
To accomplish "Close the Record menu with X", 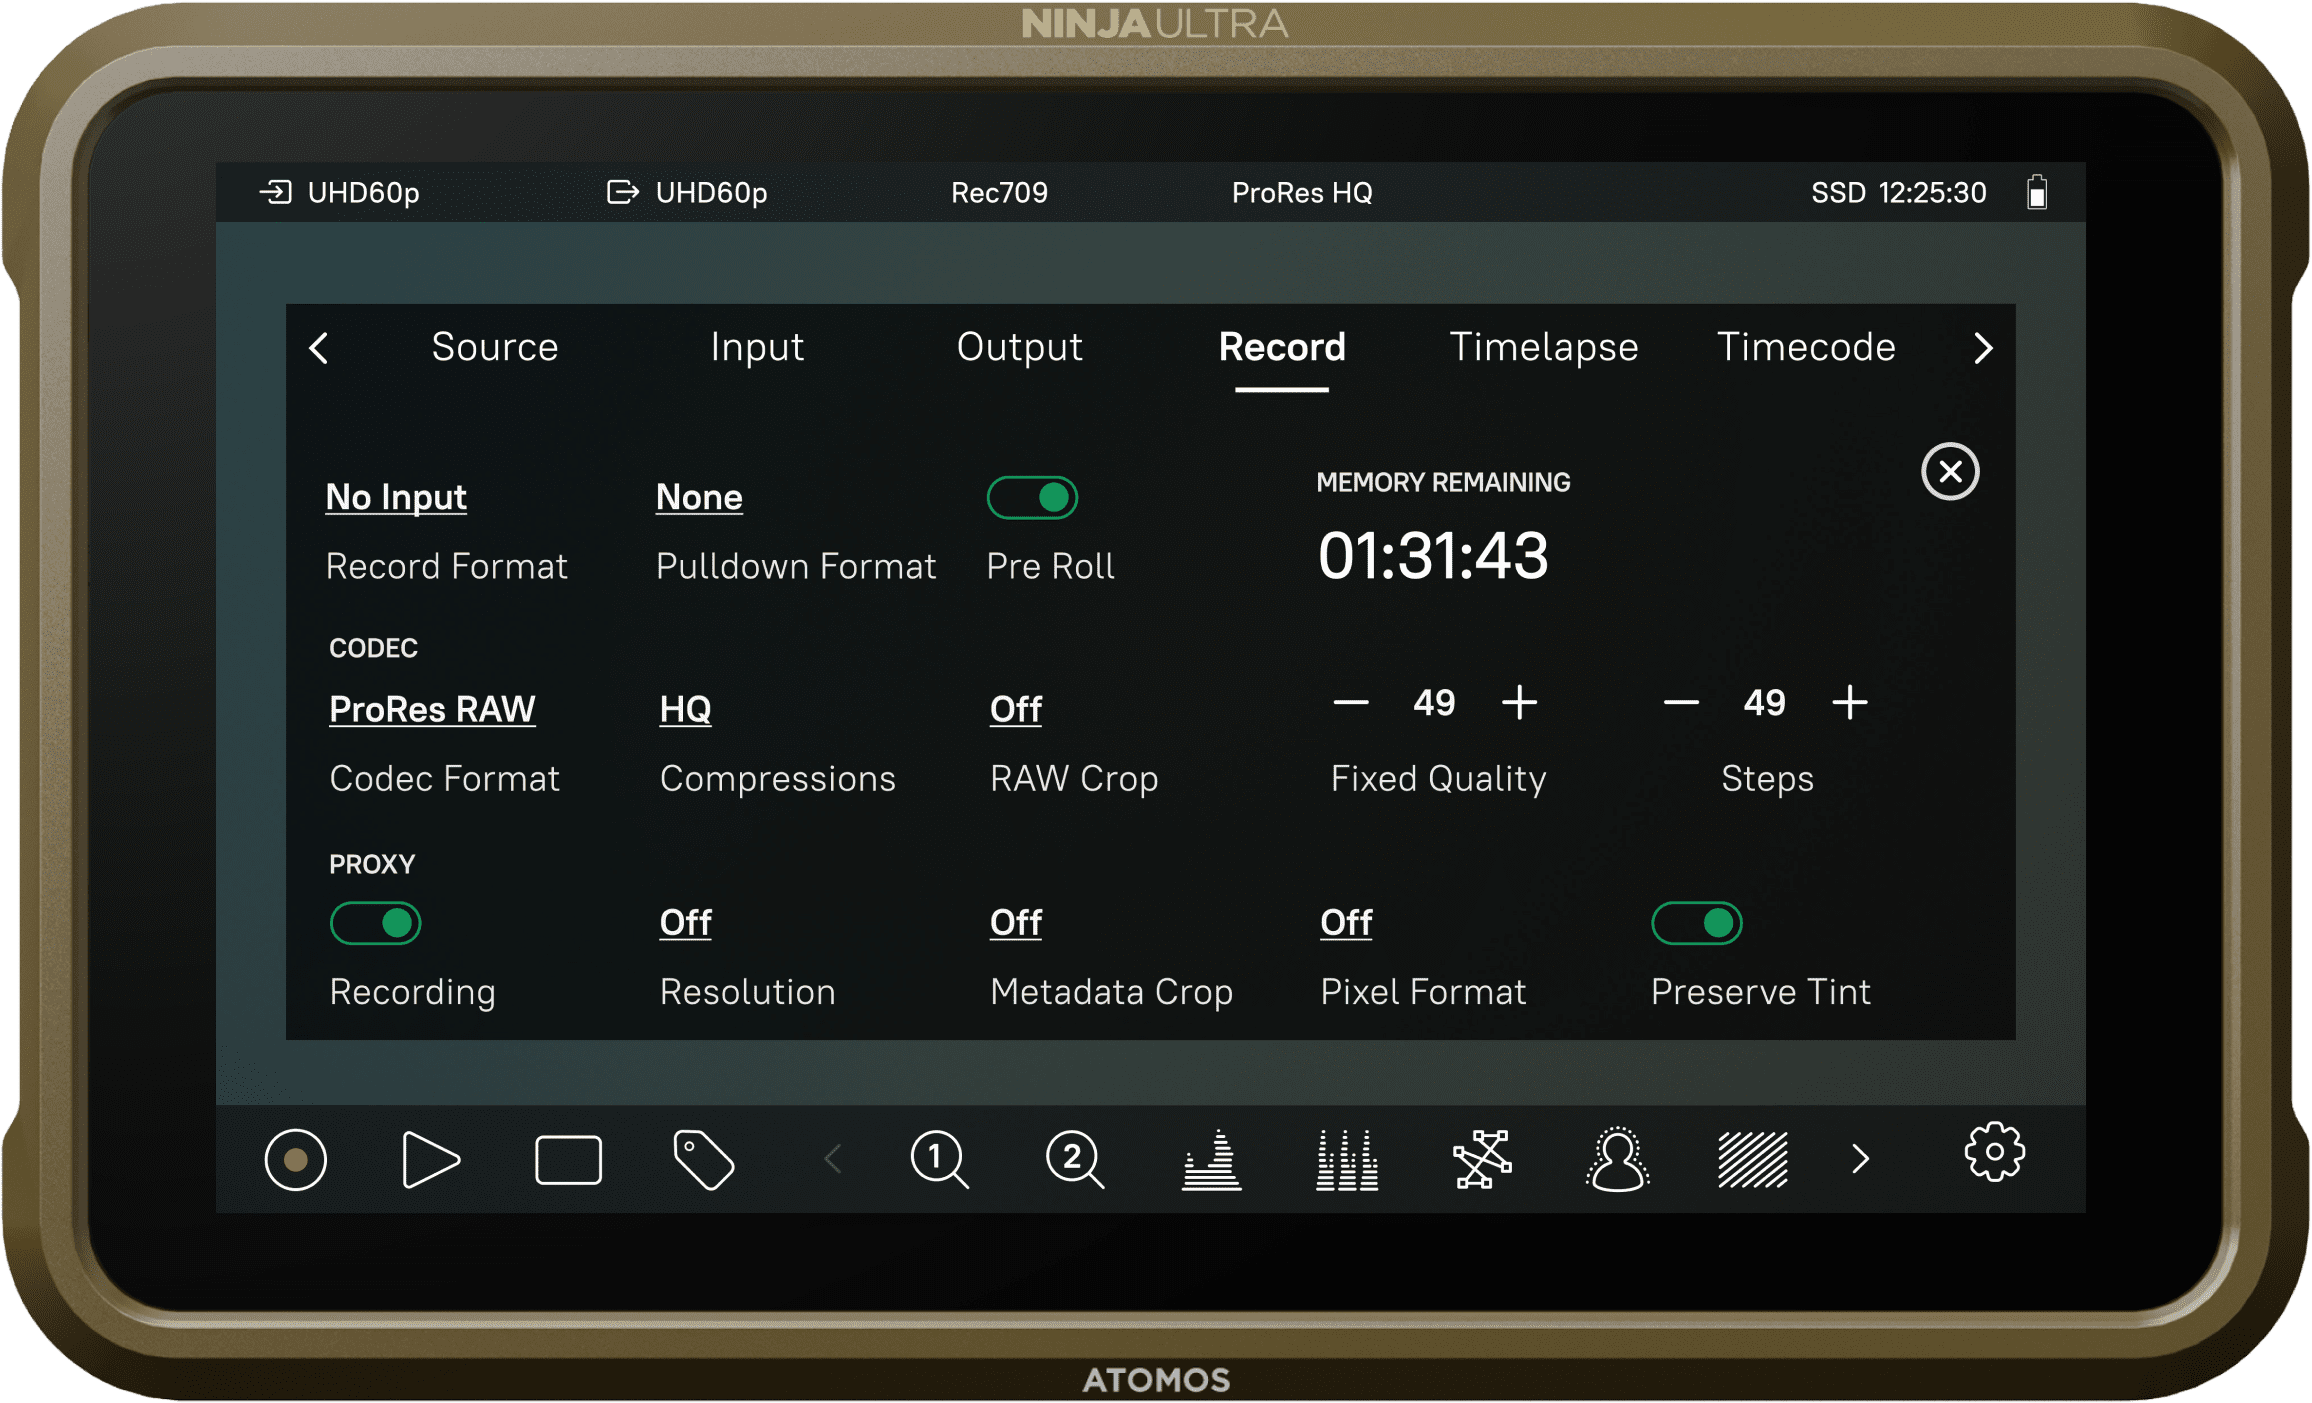I will pos(1950,471).
